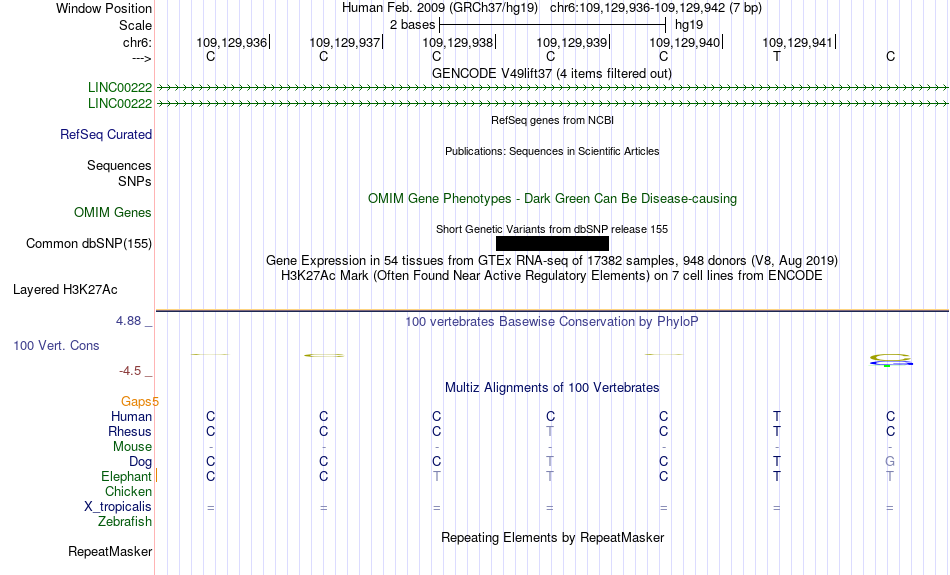Click the Dog row G base

(x=890, y=462)
